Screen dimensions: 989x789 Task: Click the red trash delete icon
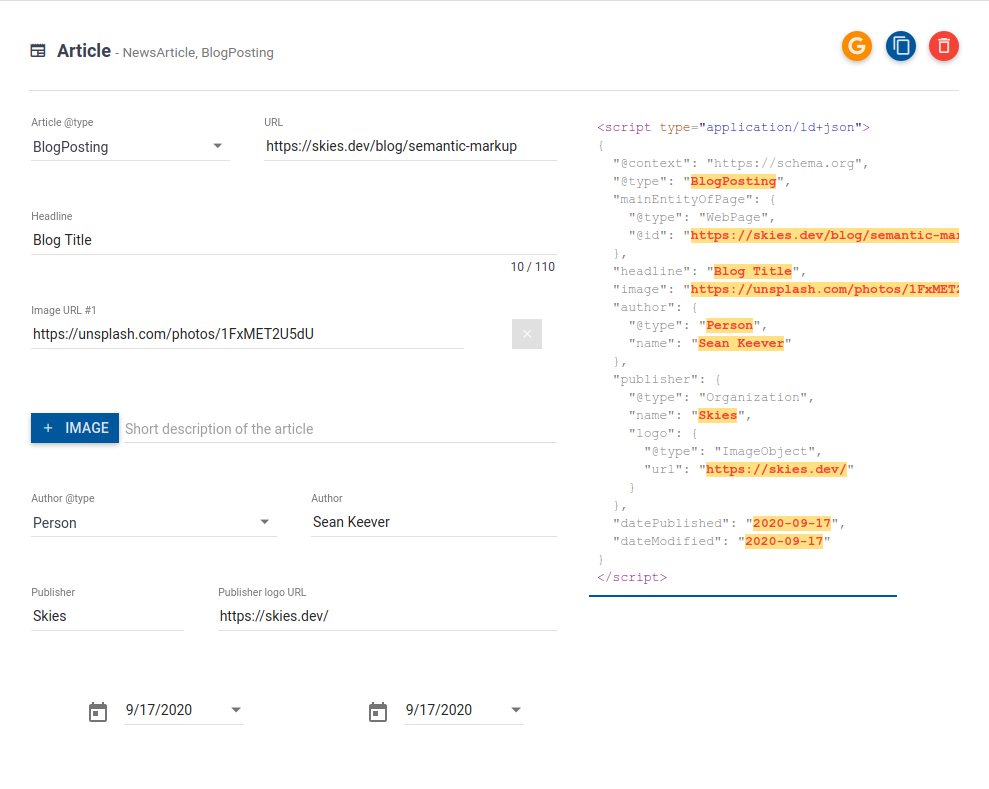pyautogui.click(x=944, y=46)
